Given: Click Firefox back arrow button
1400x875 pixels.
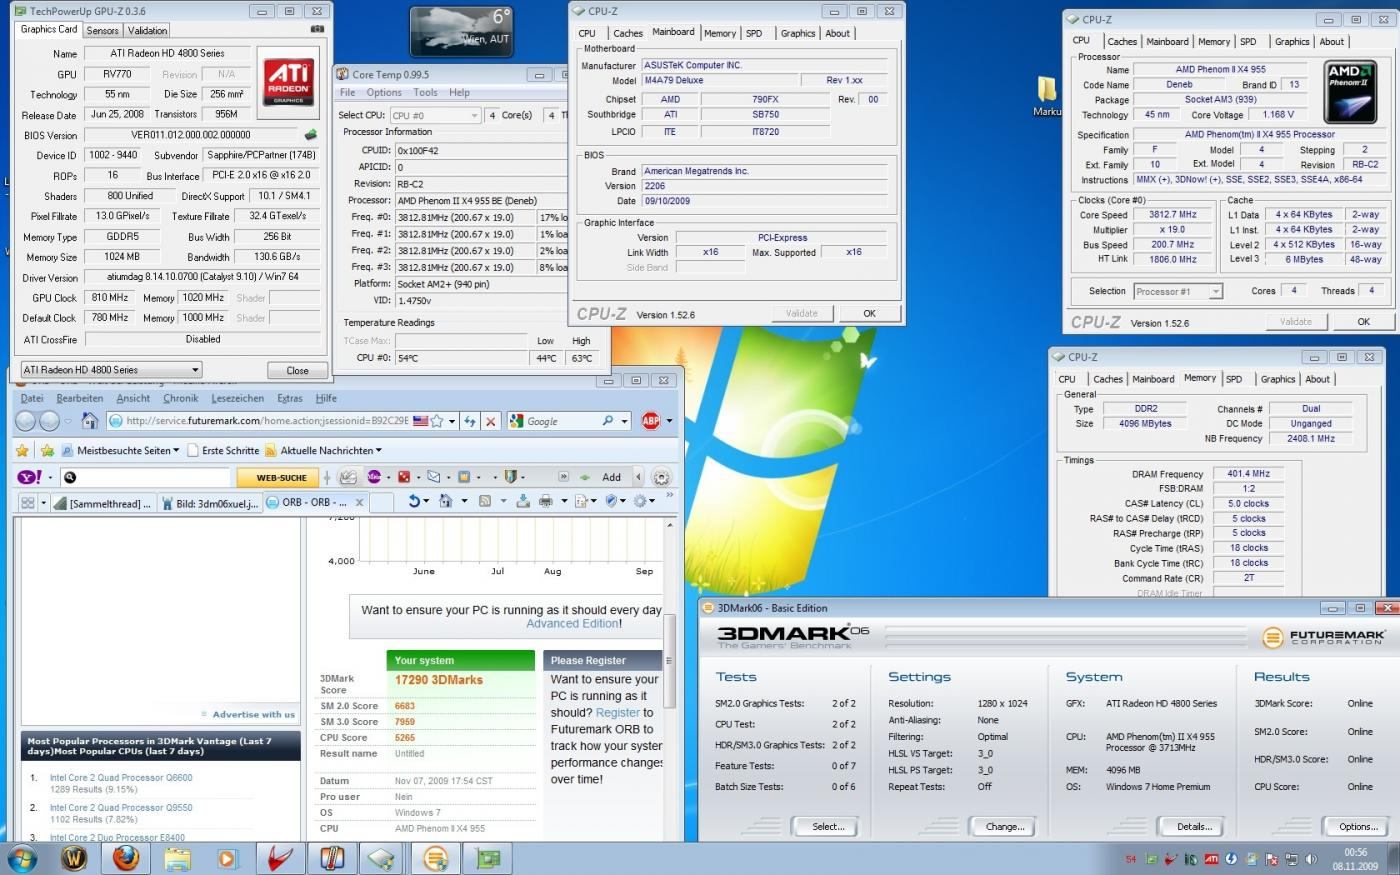Looking at the screenshot, I should coord(26,421).
